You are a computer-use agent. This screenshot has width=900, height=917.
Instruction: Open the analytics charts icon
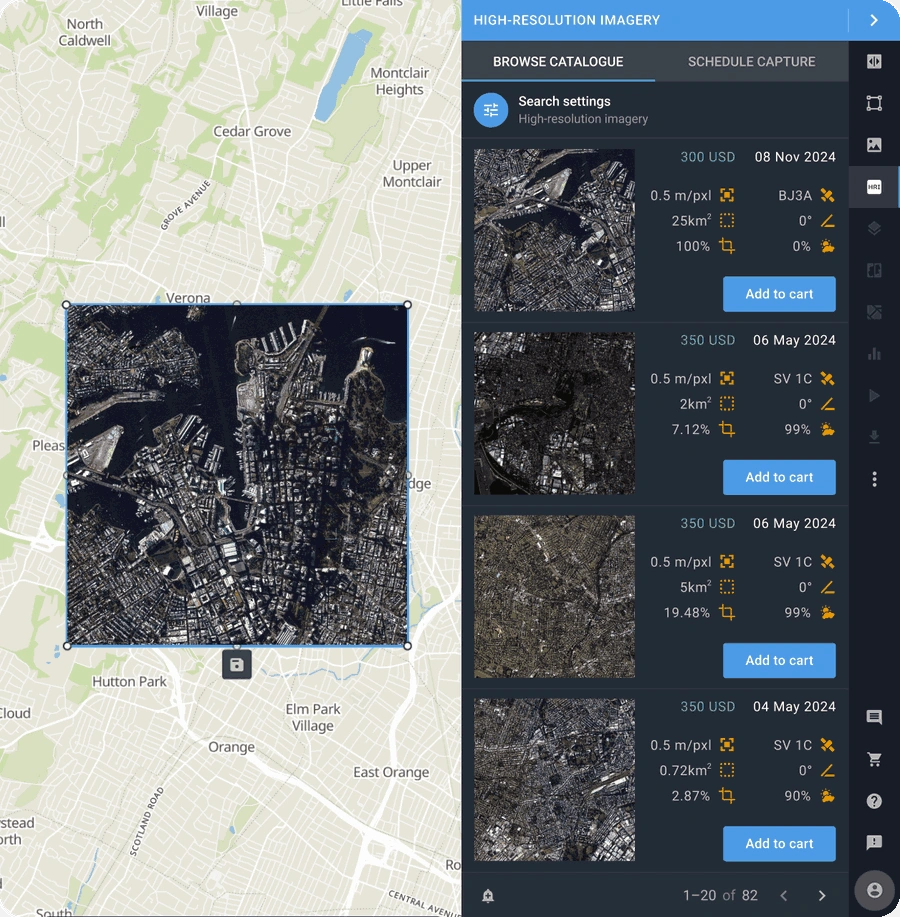pyautogui.click(x=874, y=354)
